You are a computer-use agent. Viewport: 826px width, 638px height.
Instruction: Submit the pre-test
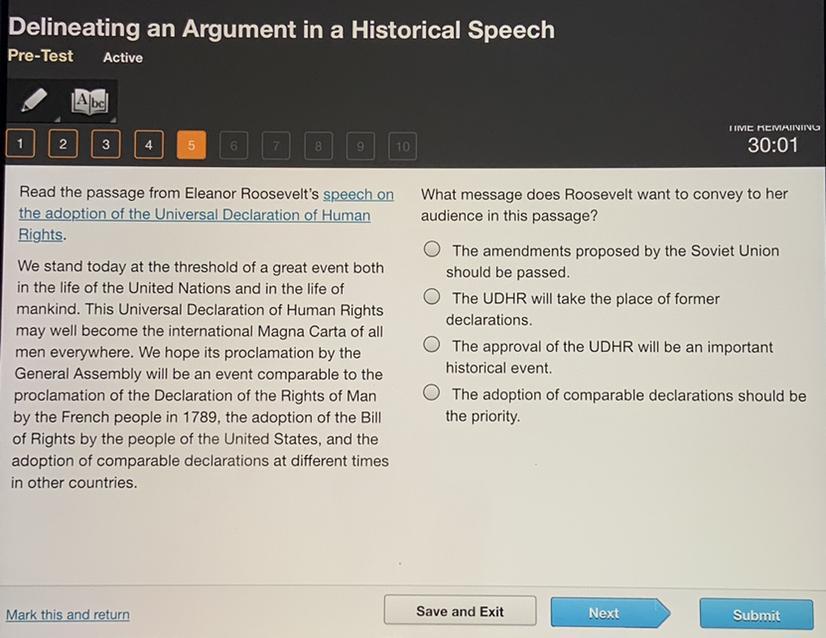tap(755, 615)
